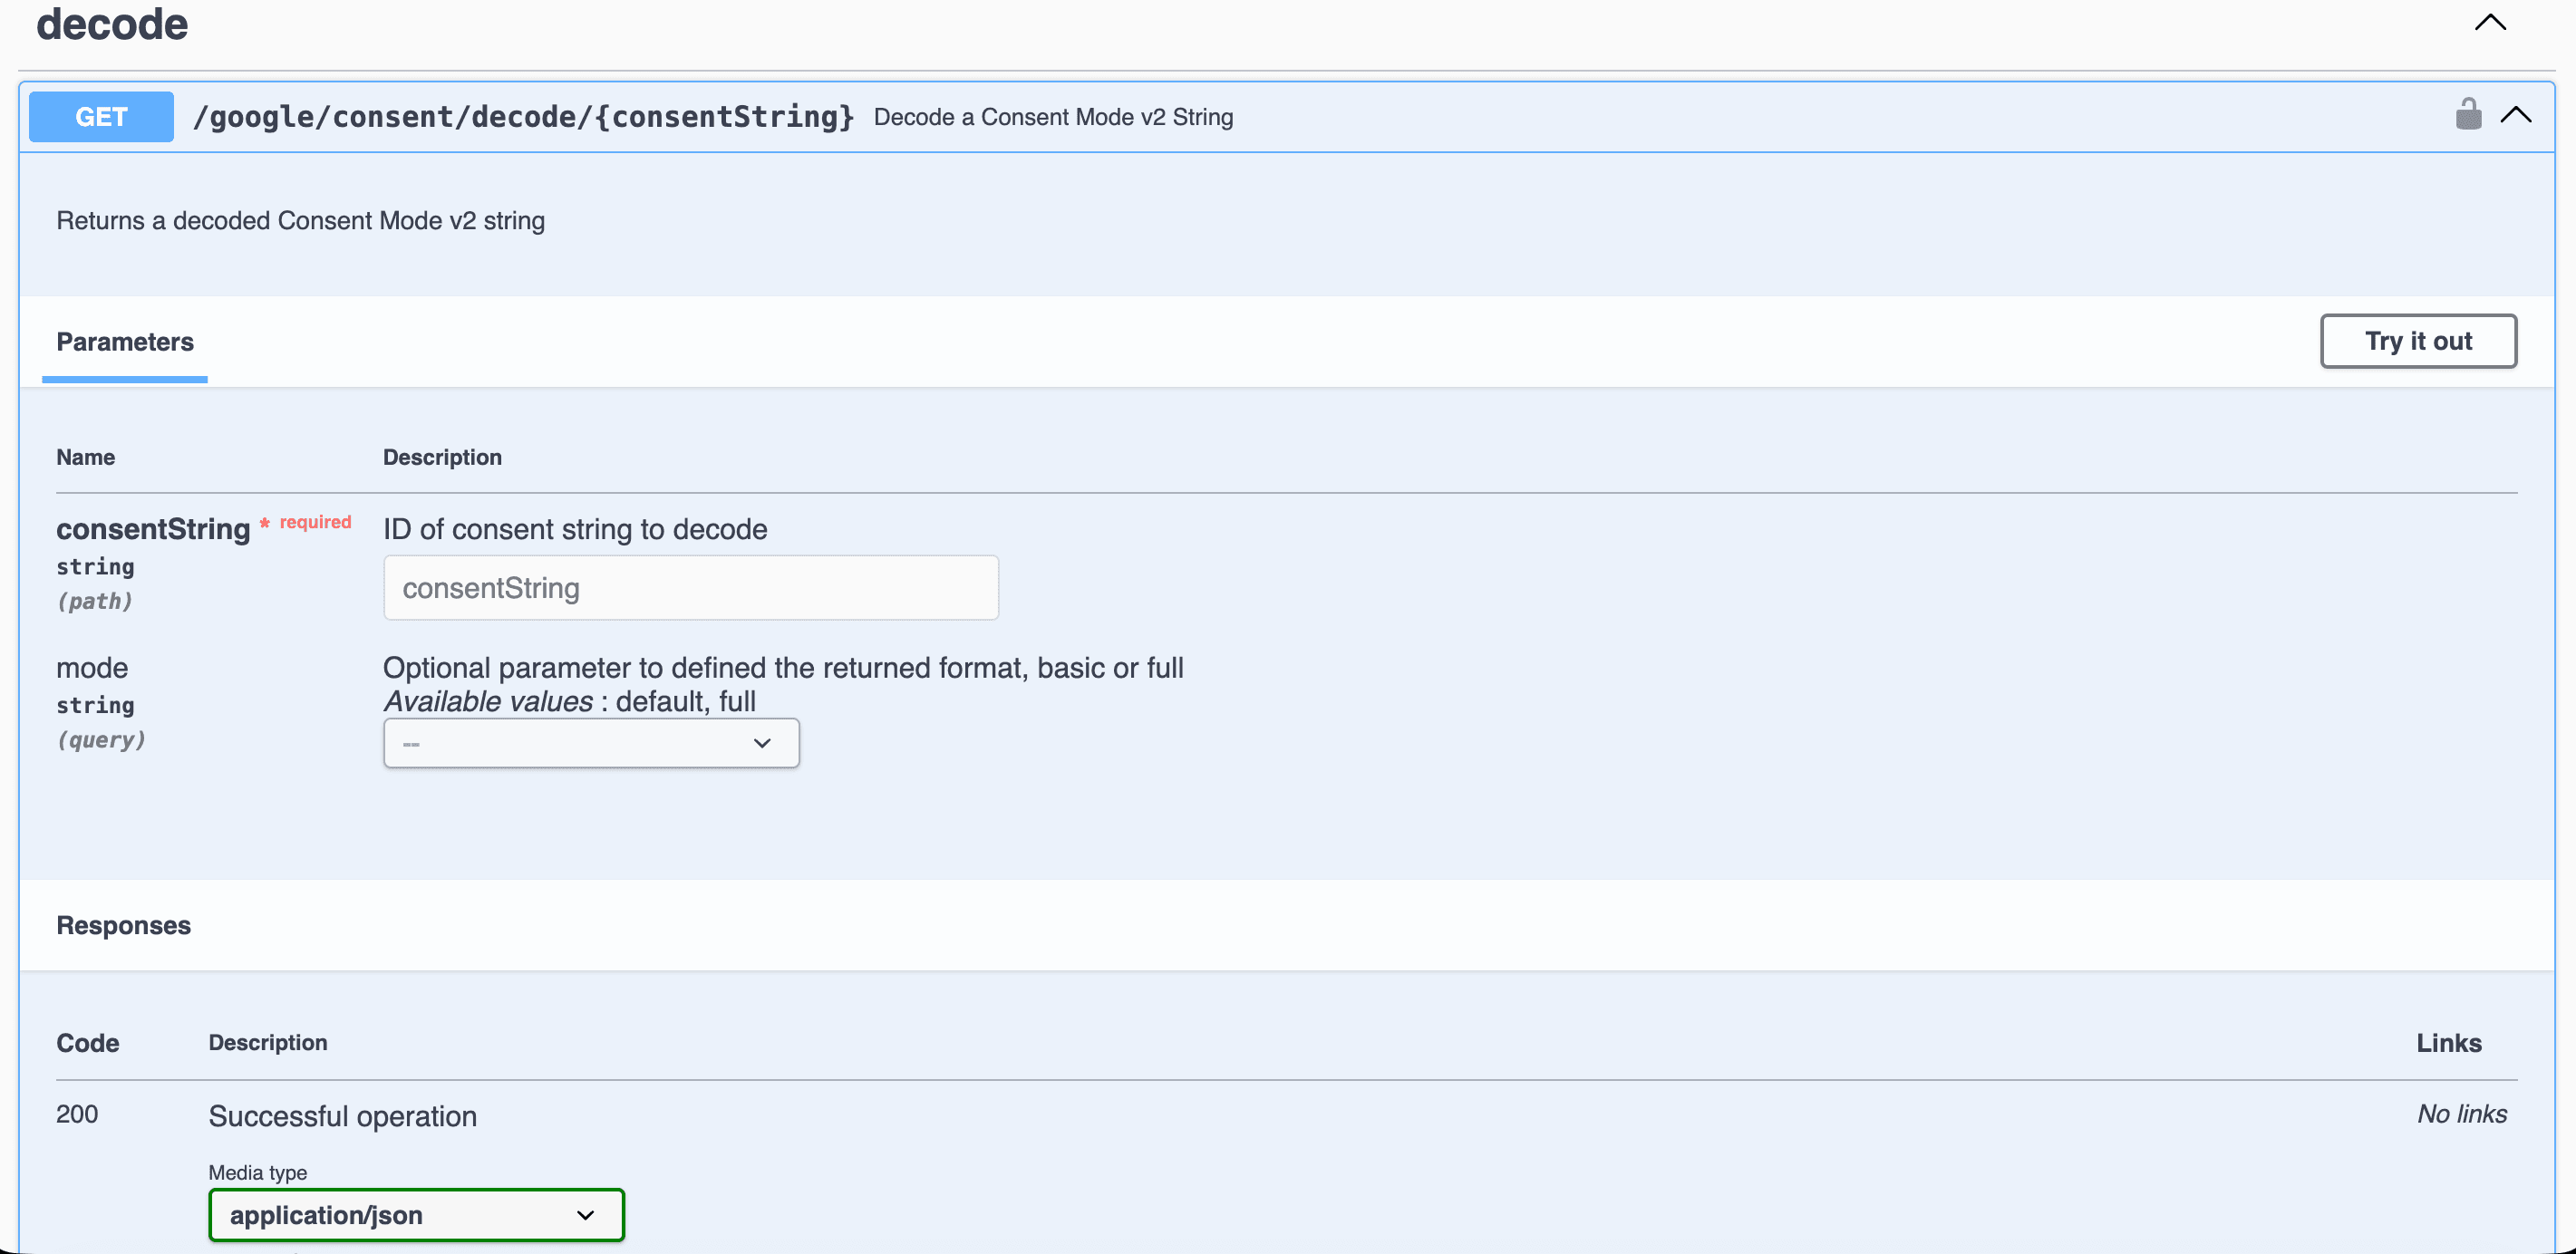The image size is (2576, 1254).
Task: Click the 200 response code
Action: (77, 1113)
